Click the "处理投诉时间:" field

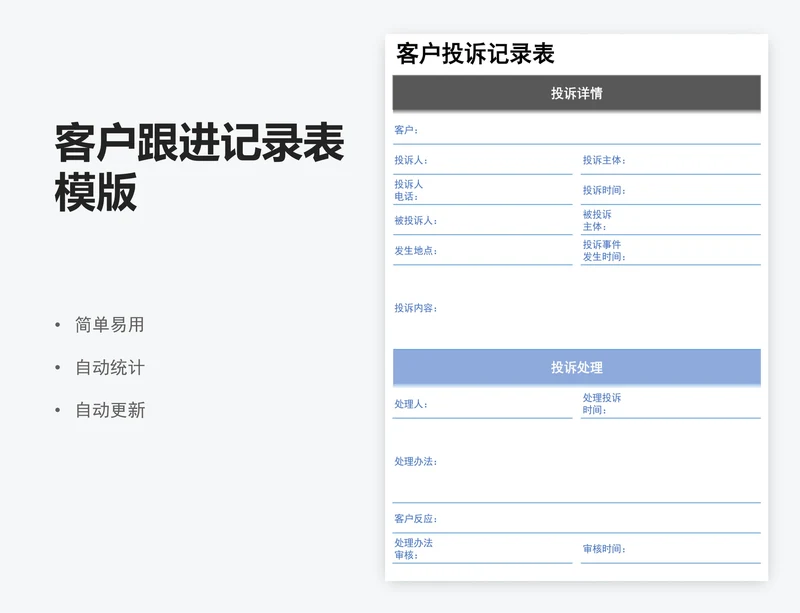tap(670, 404)
